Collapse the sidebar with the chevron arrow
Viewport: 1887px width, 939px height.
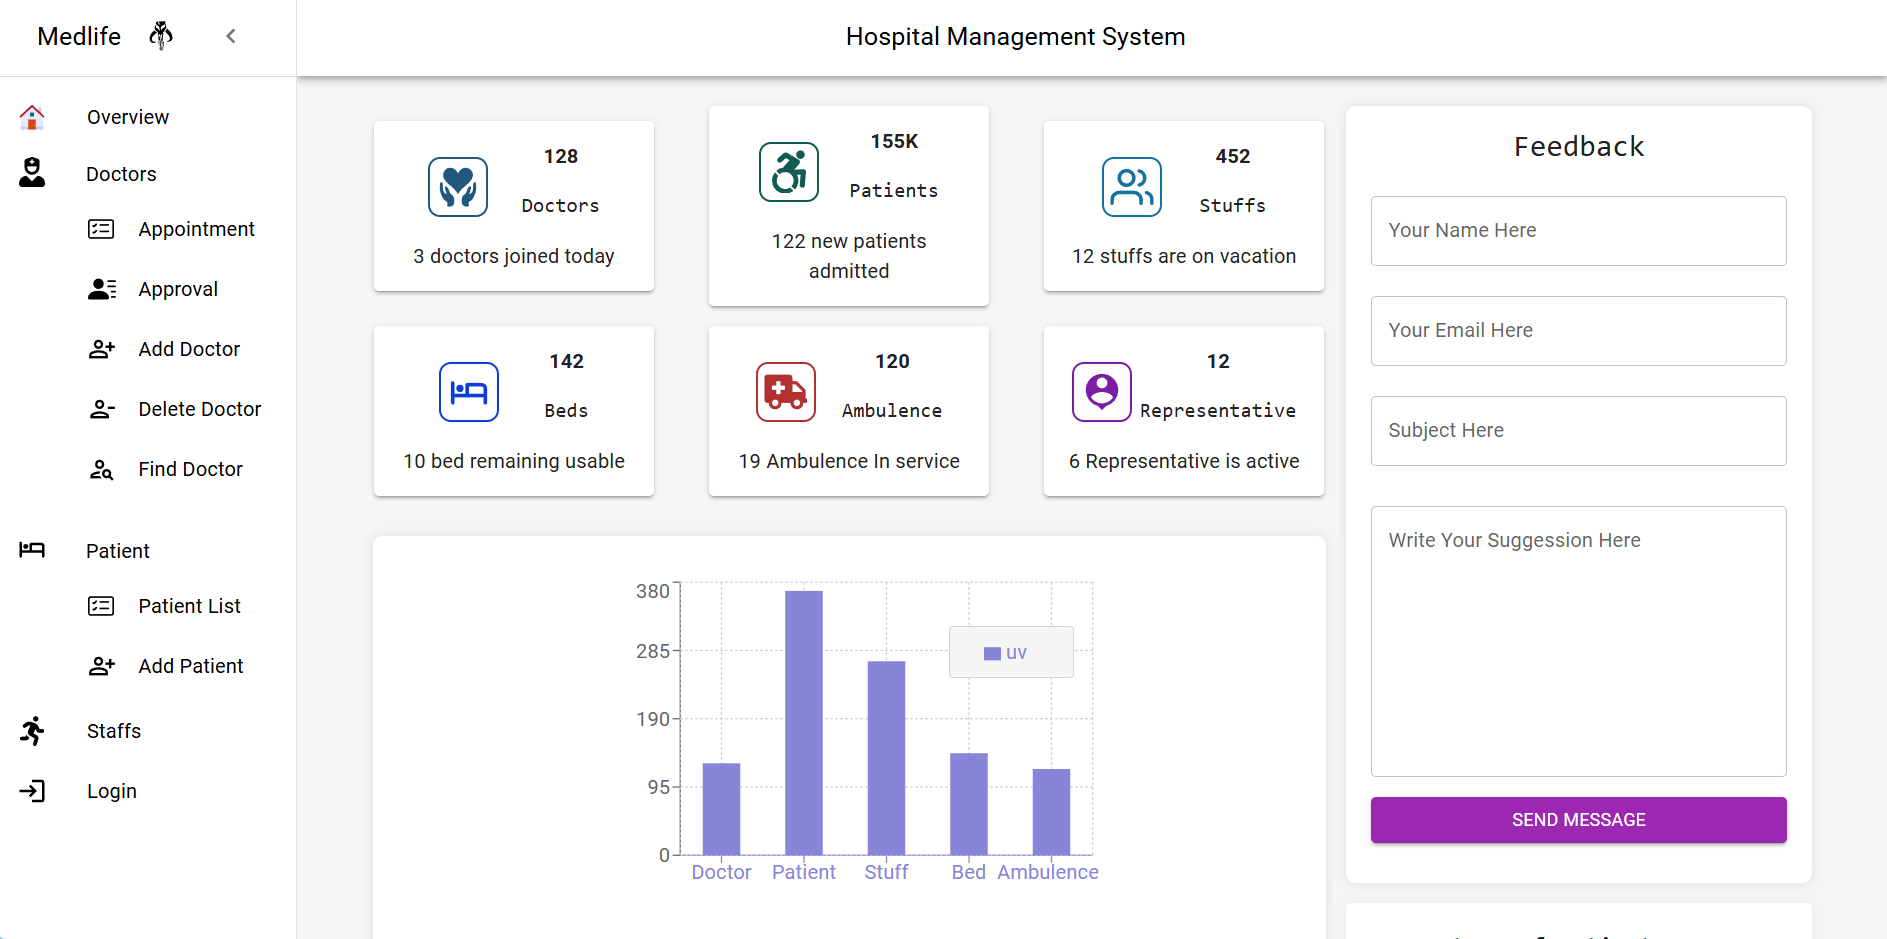(x=231, y=36)
